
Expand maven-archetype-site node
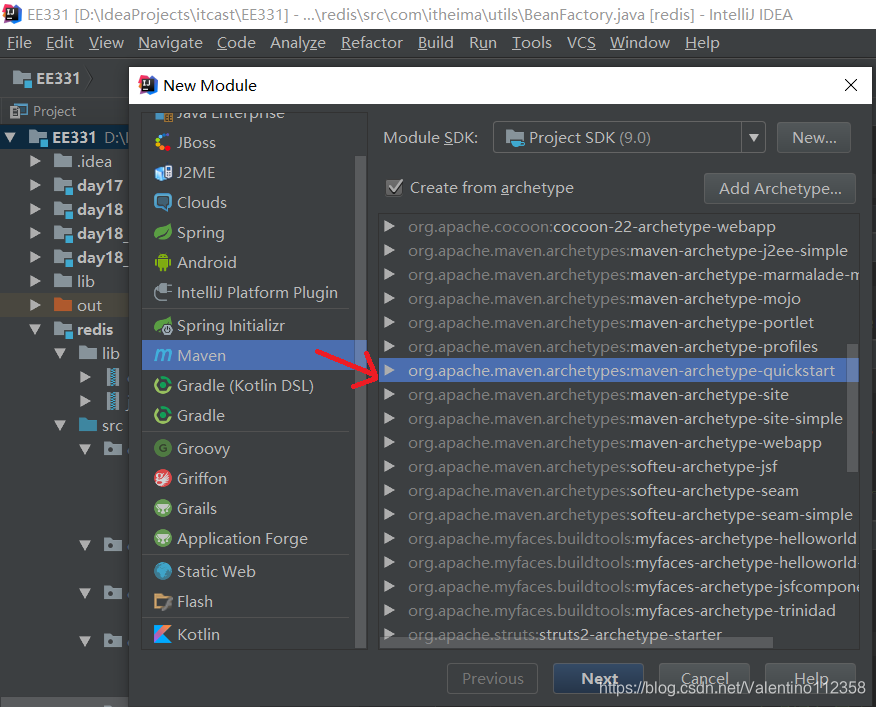tap(389, 394)
